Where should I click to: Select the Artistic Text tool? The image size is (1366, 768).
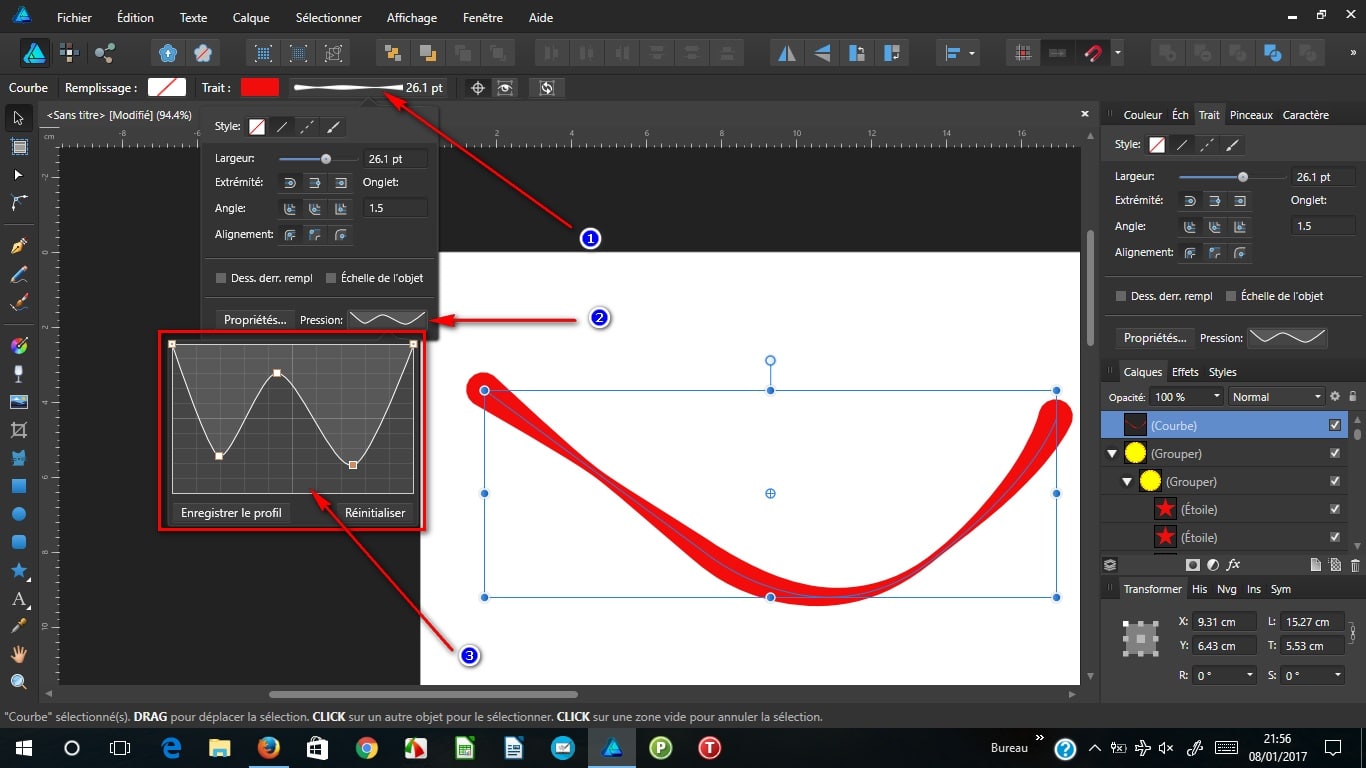pos(18,600)
